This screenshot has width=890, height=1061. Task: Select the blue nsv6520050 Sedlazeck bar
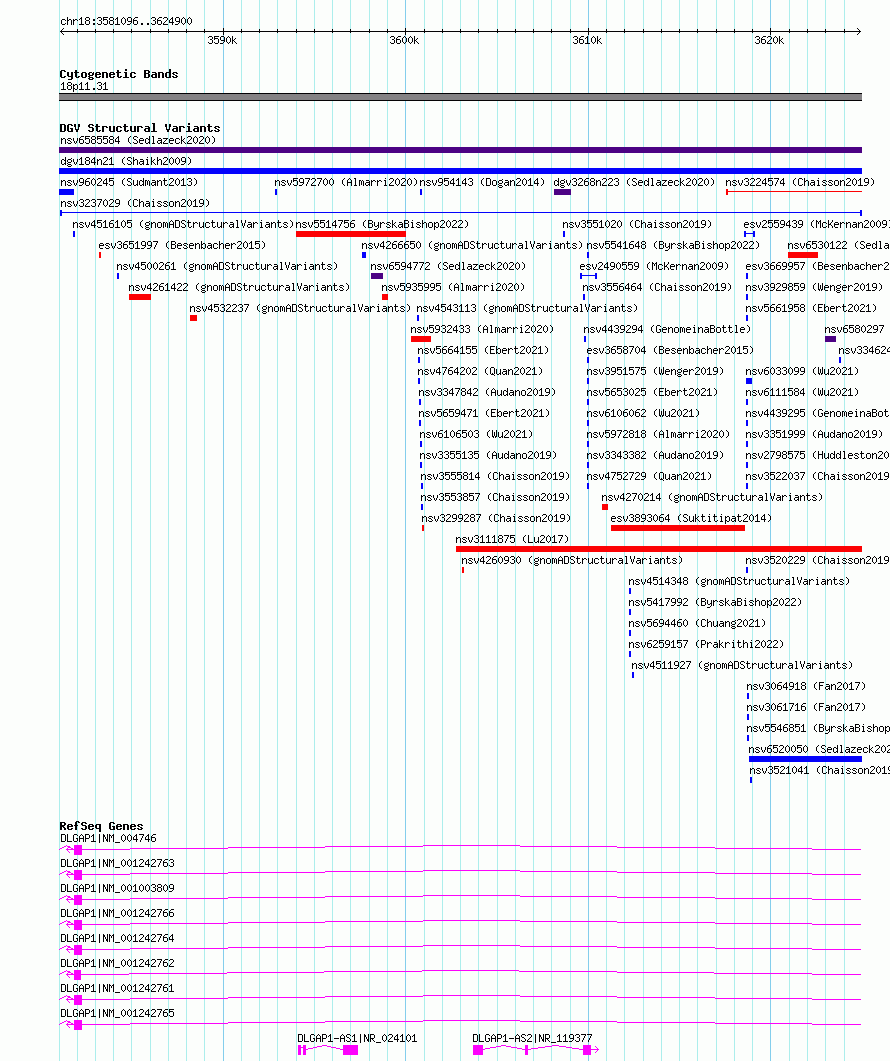805,759
